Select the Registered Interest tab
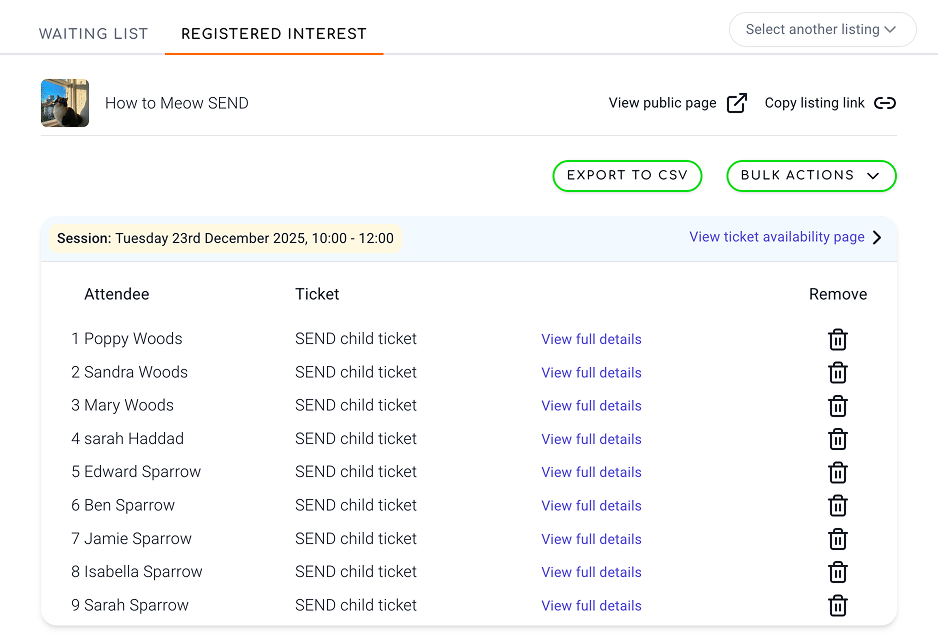Image resolution: width=938 pixels, height=642 pixels. coord(273,34)
